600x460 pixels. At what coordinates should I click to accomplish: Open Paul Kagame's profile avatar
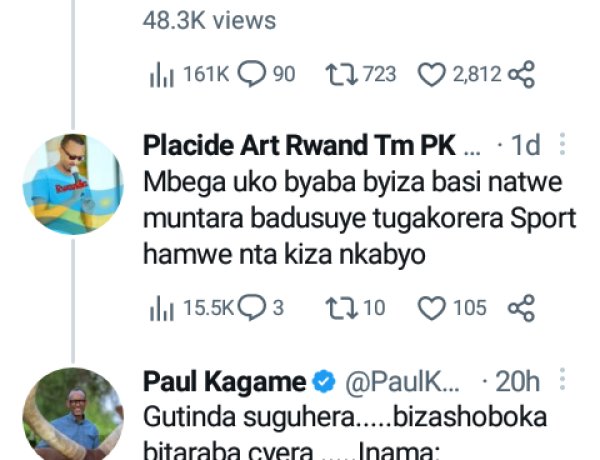click(73, 414)
